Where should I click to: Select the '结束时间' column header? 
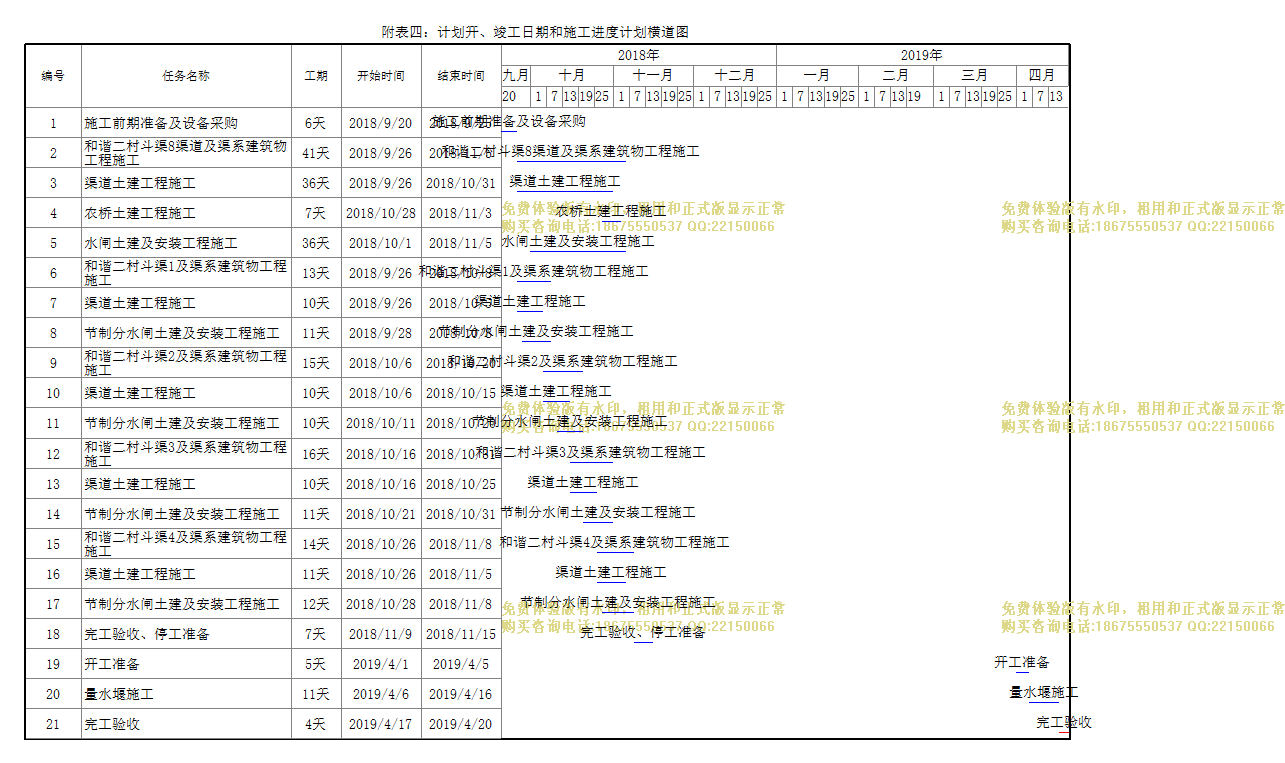461,76
